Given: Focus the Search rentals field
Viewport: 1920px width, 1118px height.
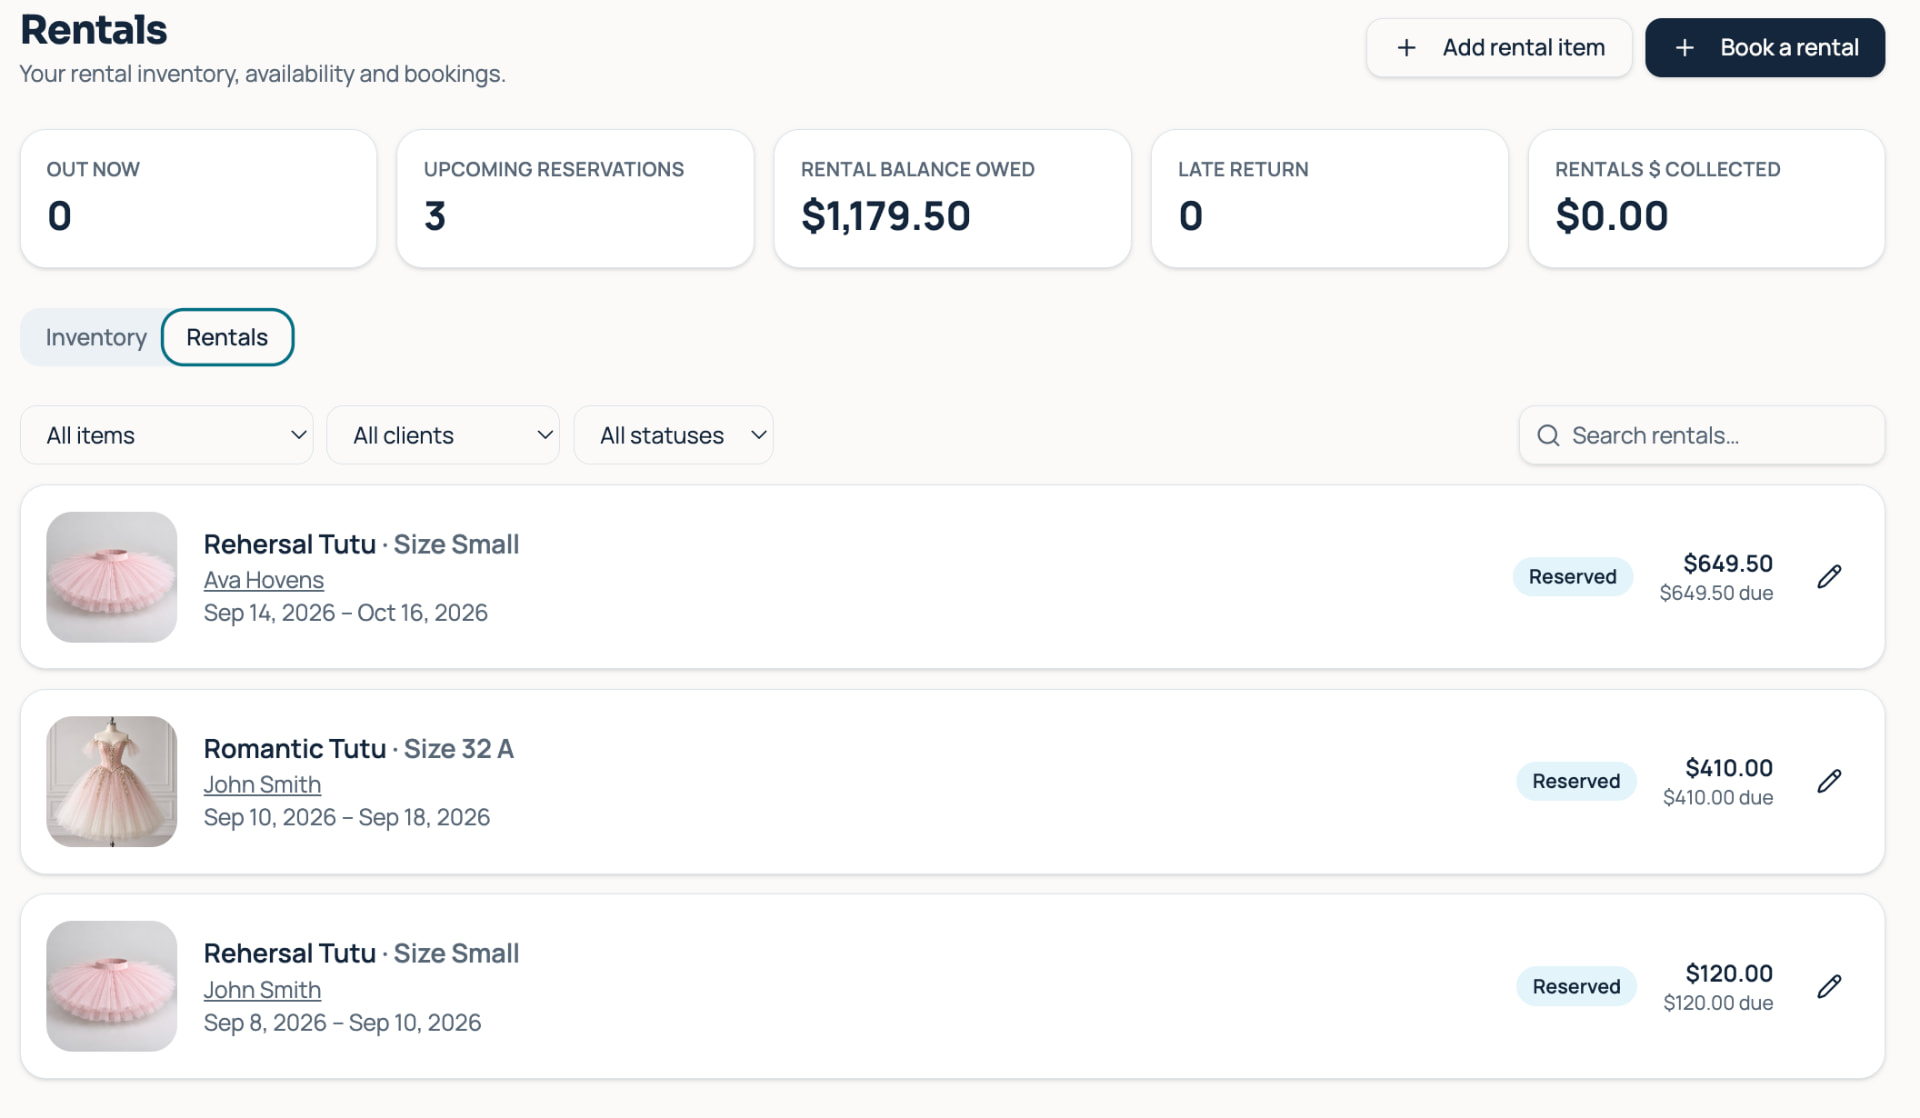Looking at the screenshot, I should pos(1702,435).
